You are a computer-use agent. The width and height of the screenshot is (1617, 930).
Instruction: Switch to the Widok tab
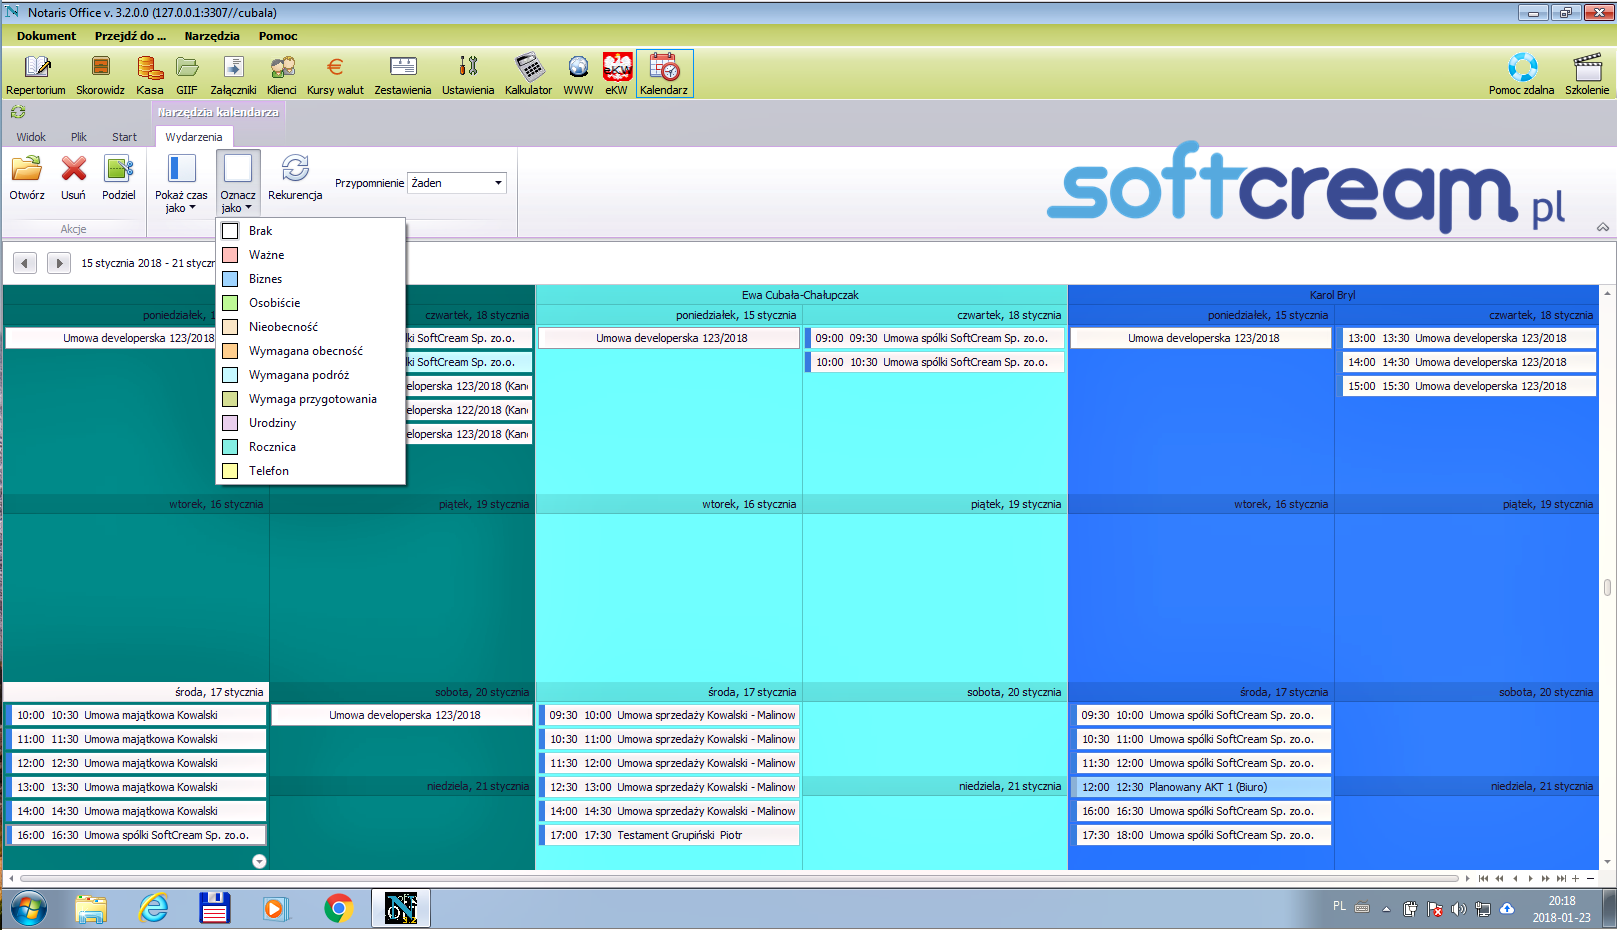tap(31, 137)
